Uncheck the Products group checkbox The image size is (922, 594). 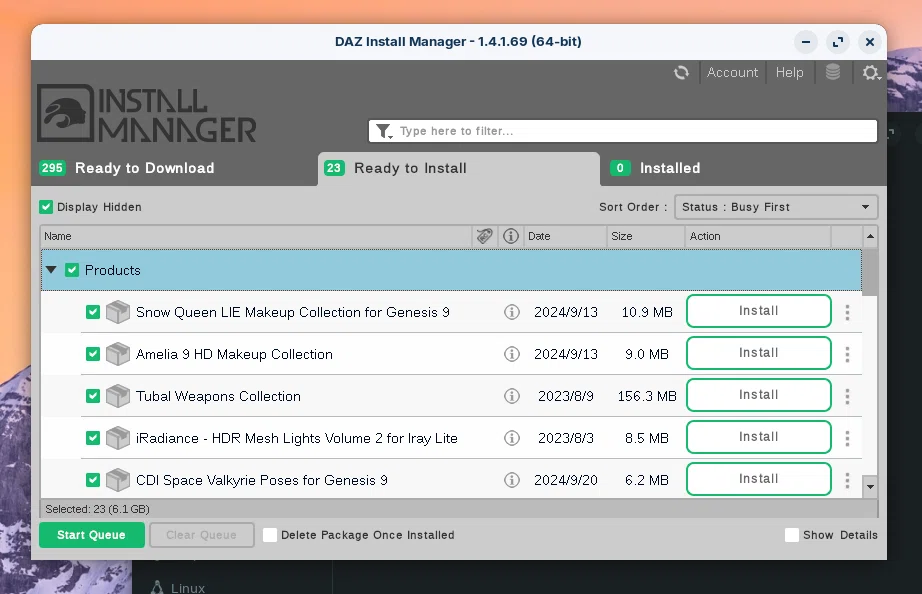[72, 270]
